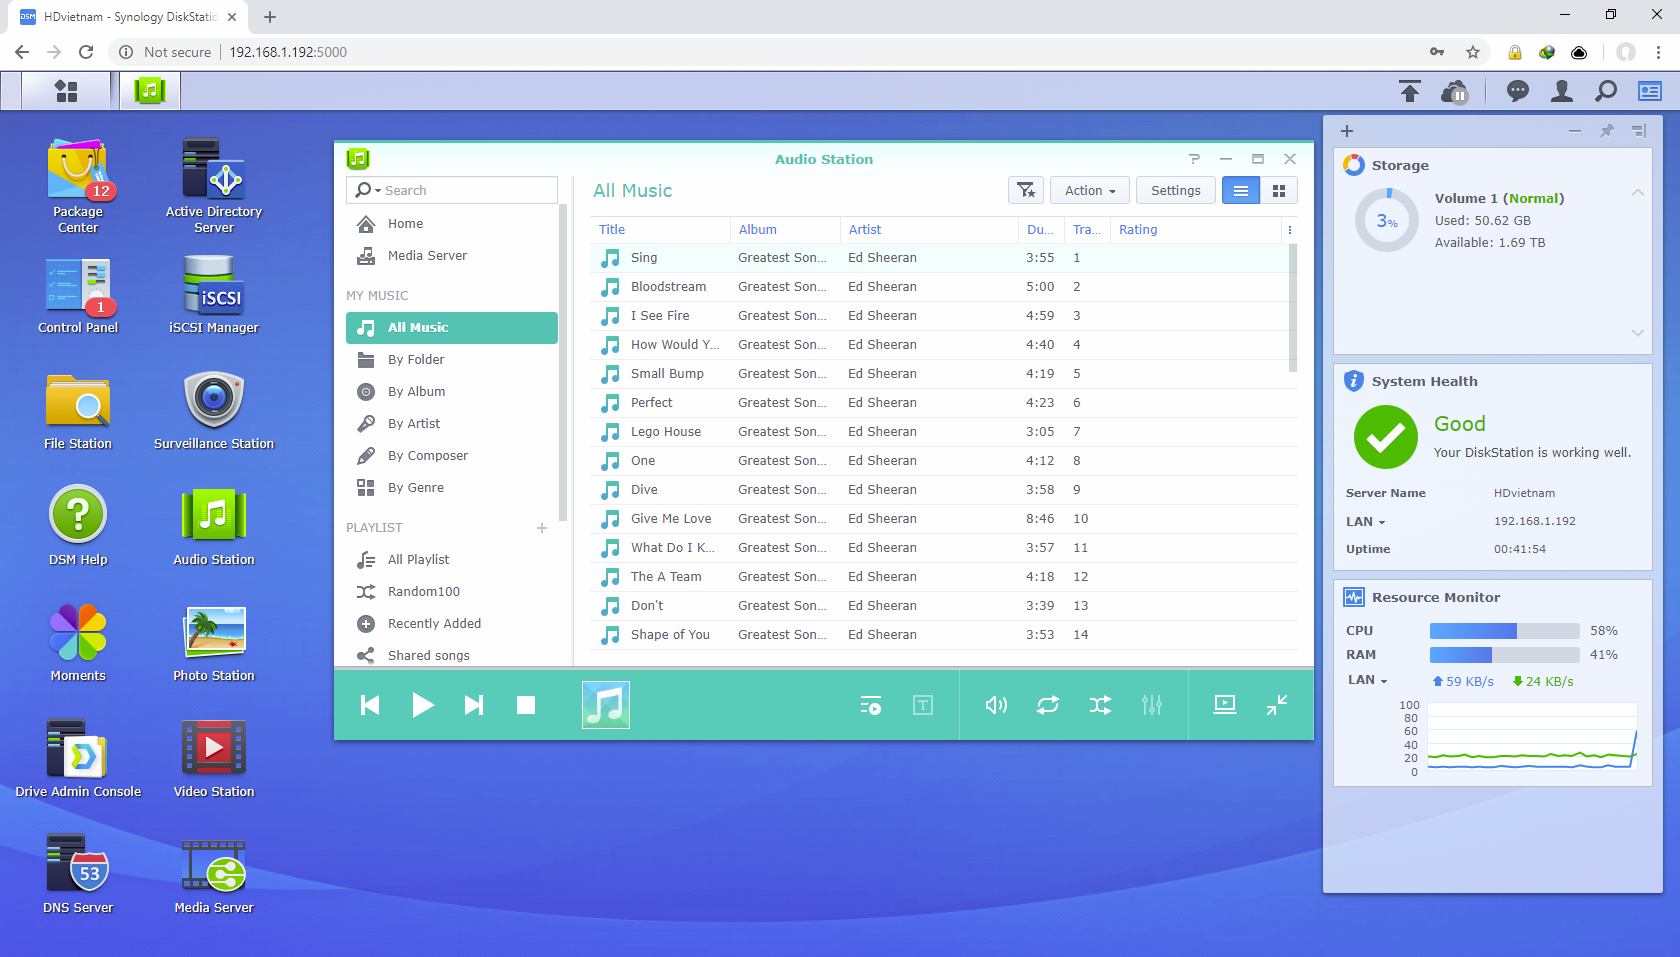Browse music By Album
The image size is (1680, 957).
point(452,392)
